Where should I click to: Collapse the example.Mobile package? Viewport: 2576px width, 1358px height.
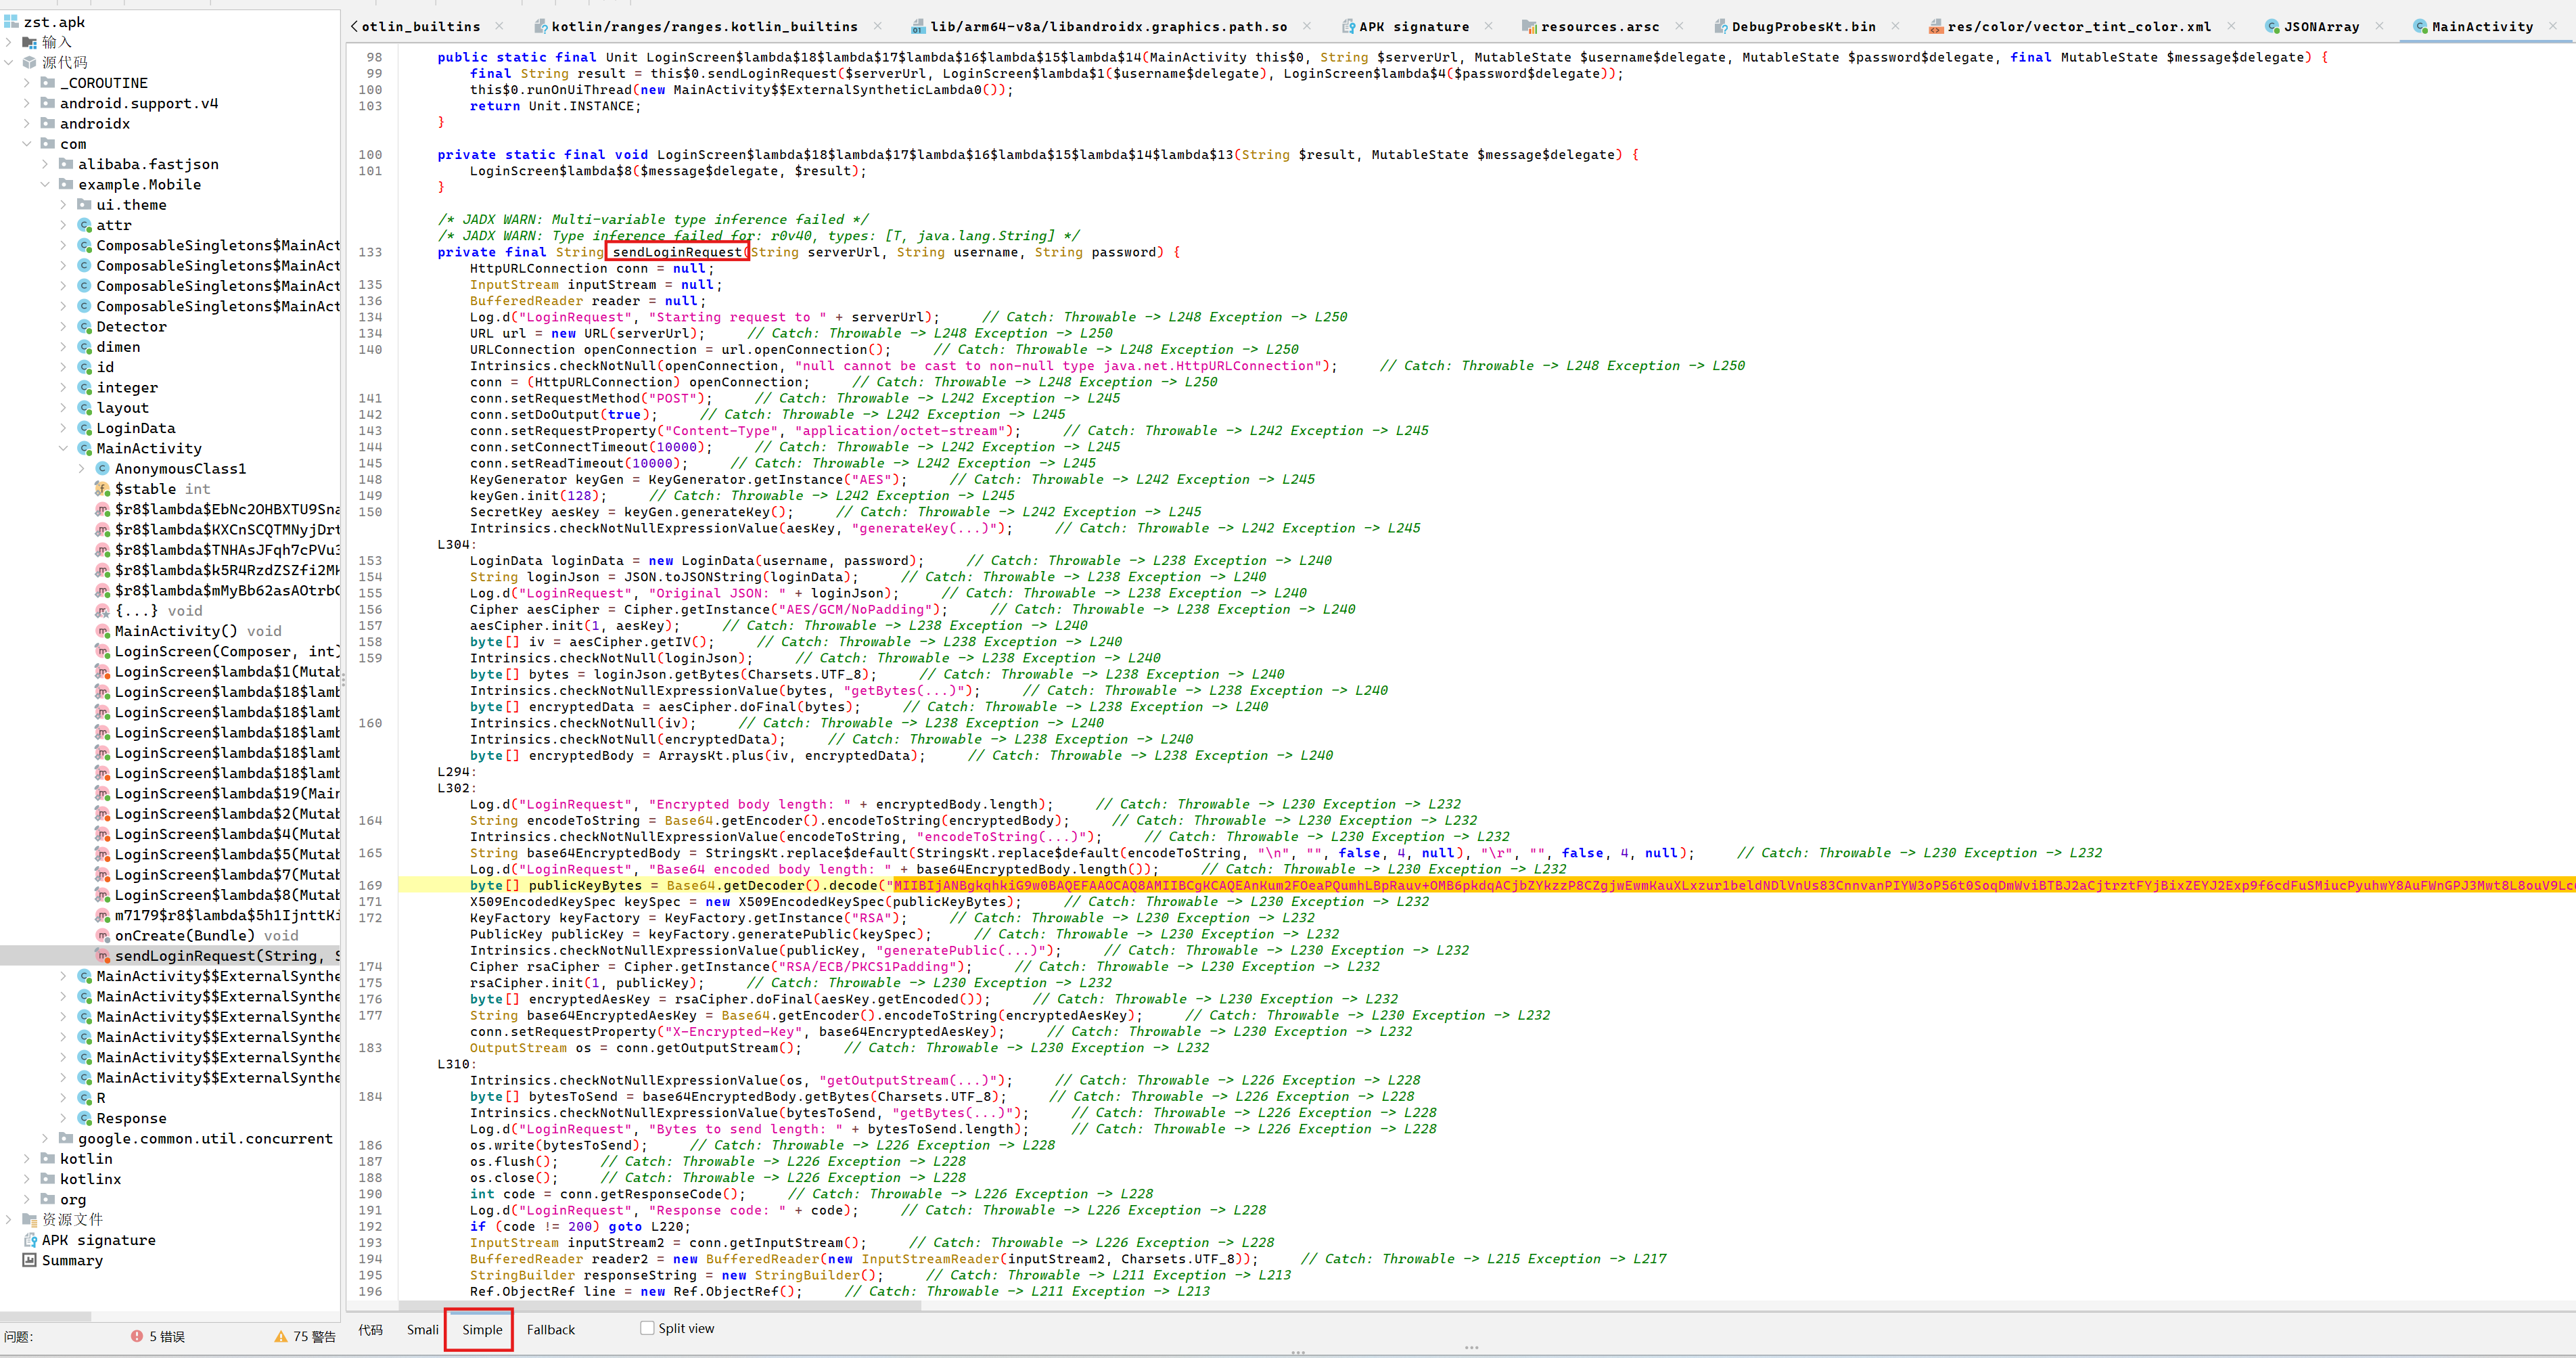(x=45, y=184)
